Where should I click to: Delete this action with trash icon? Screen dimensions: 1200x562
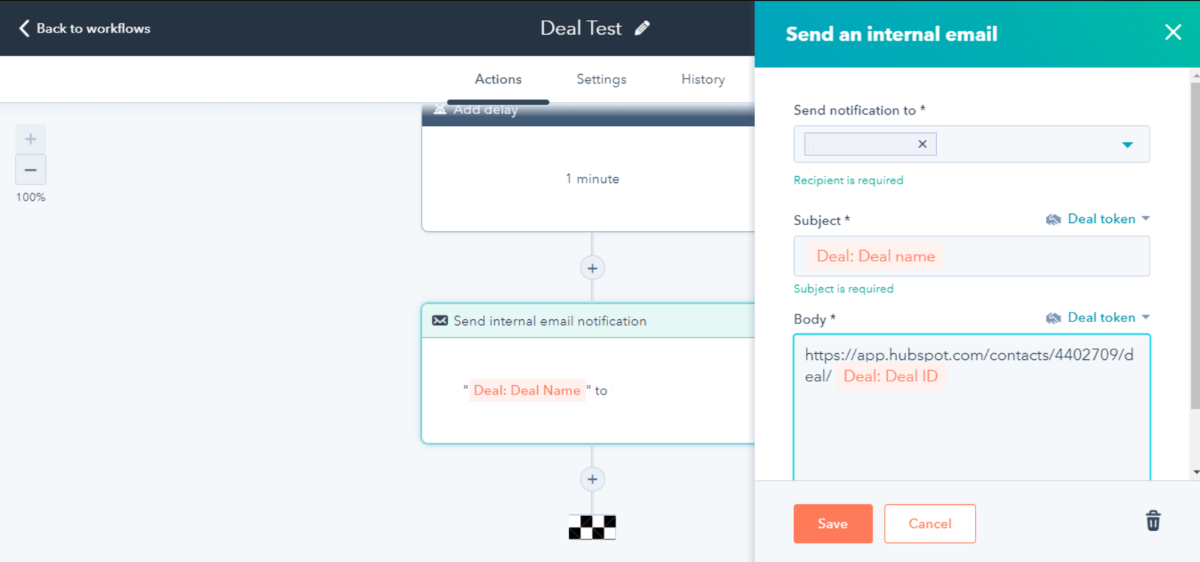point(1153,521)
